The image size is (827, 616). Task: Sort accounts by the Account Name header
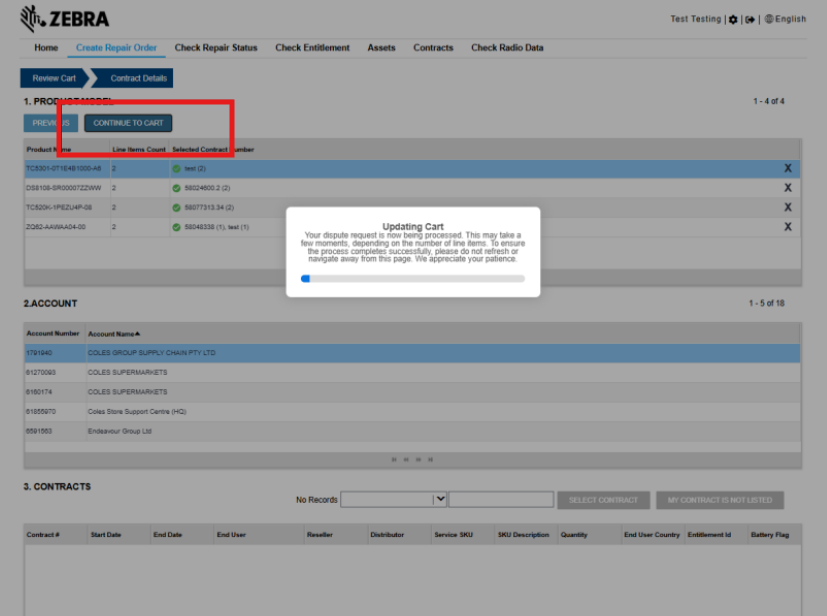[x=114, y=334]
